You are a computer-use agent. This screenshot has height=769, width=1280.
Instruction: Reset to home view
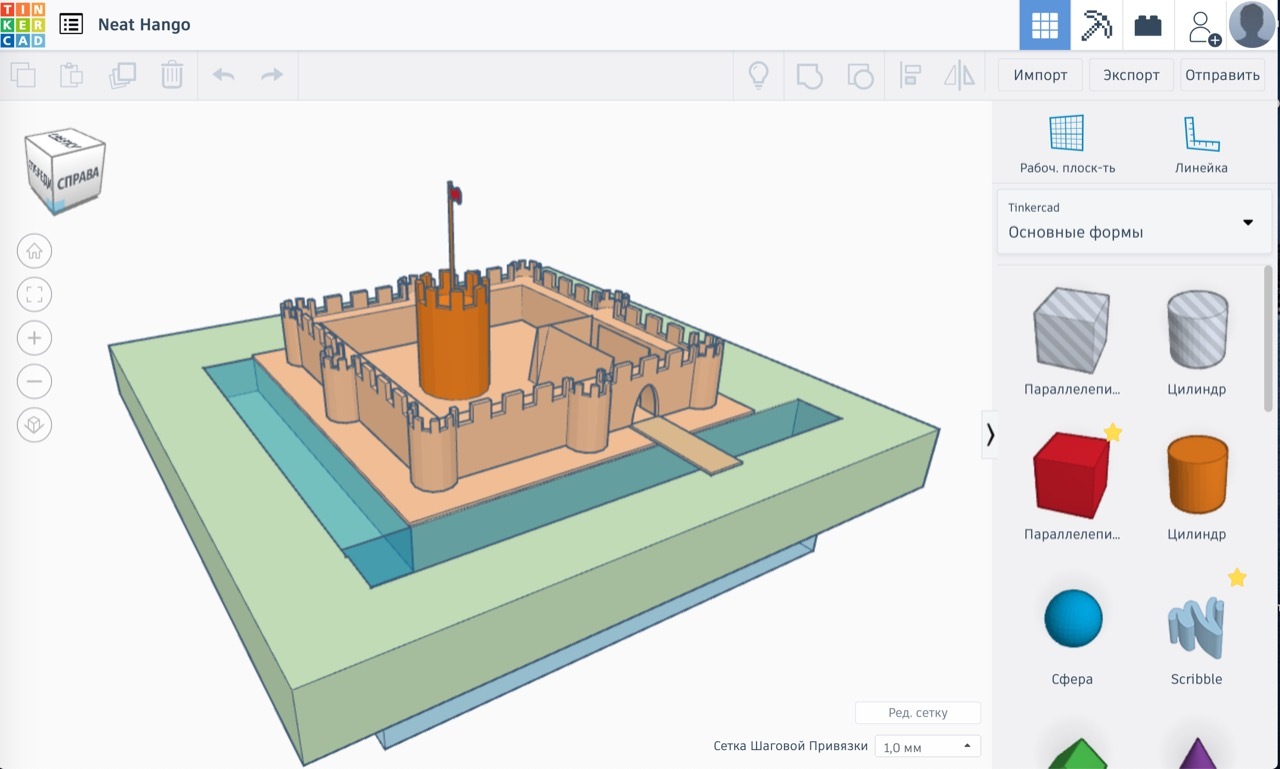coord(35,251)
